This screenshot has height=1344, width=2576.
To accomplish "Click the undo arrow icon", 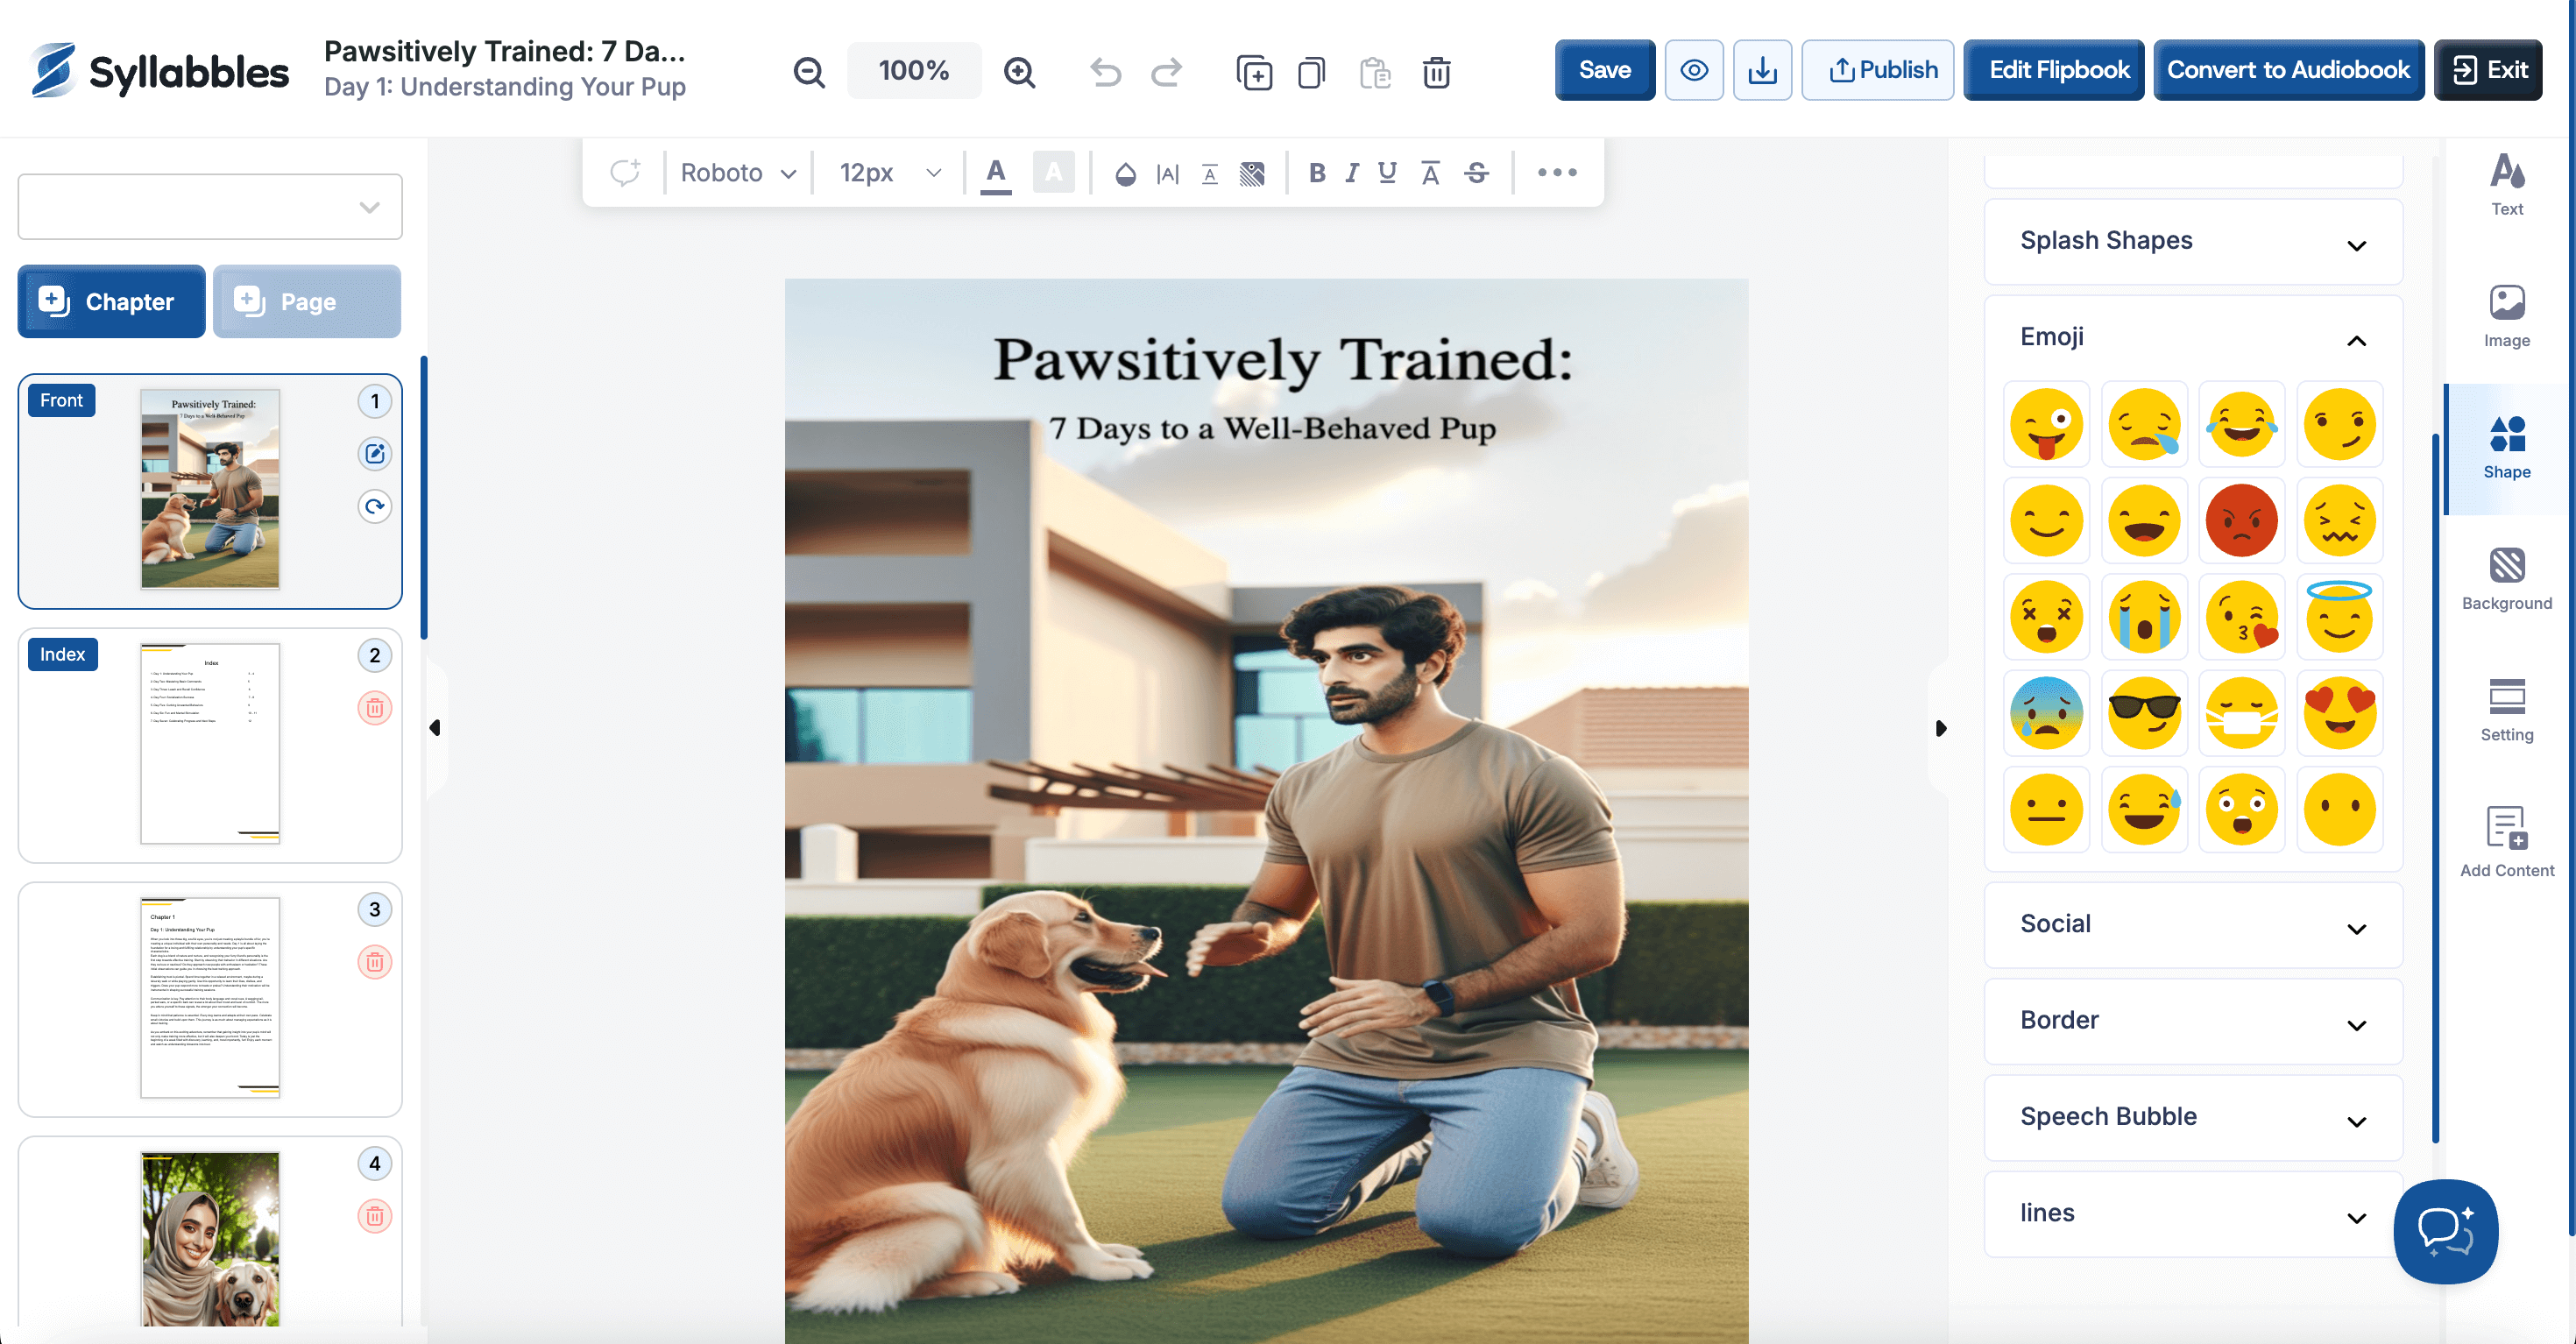I will coord(1105,71).
